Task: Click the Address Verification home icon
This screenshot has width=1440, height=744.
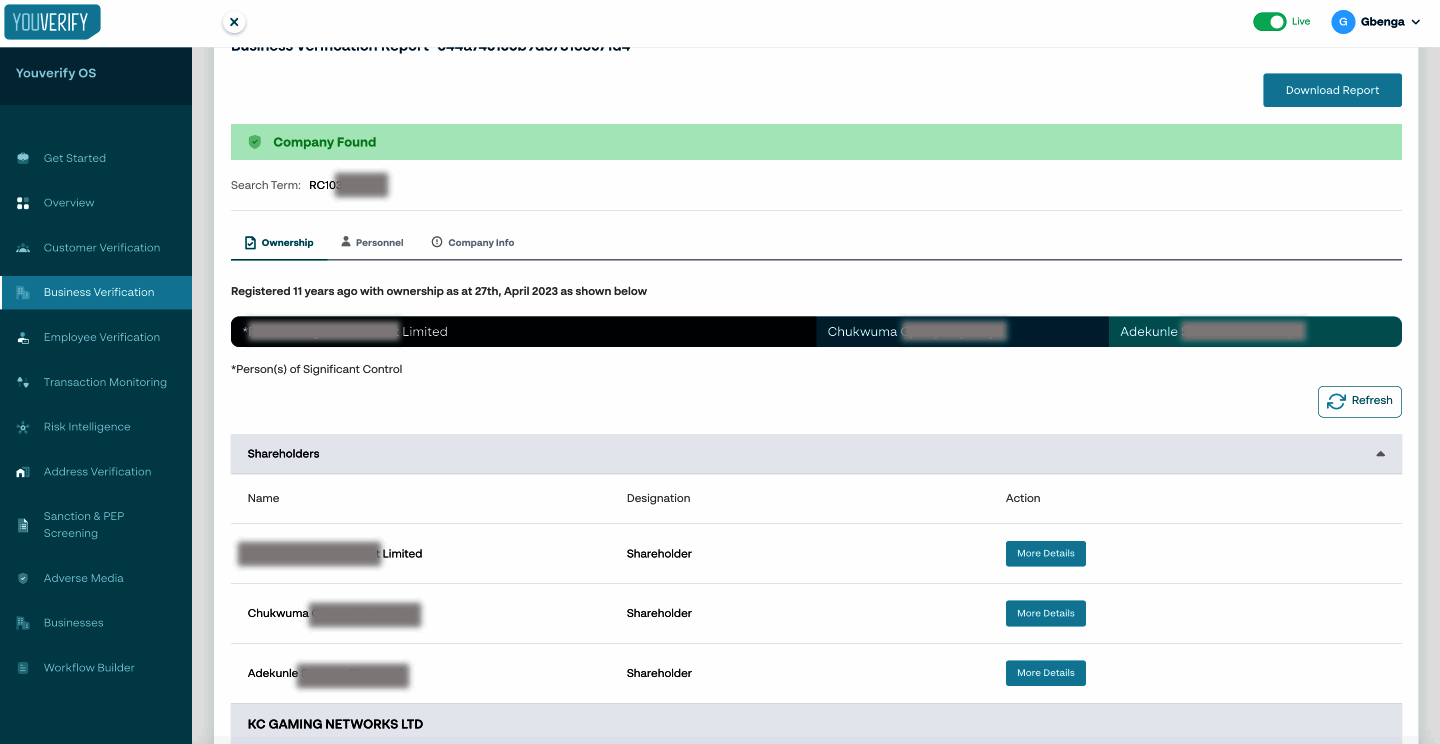Action: coord(23,472)
